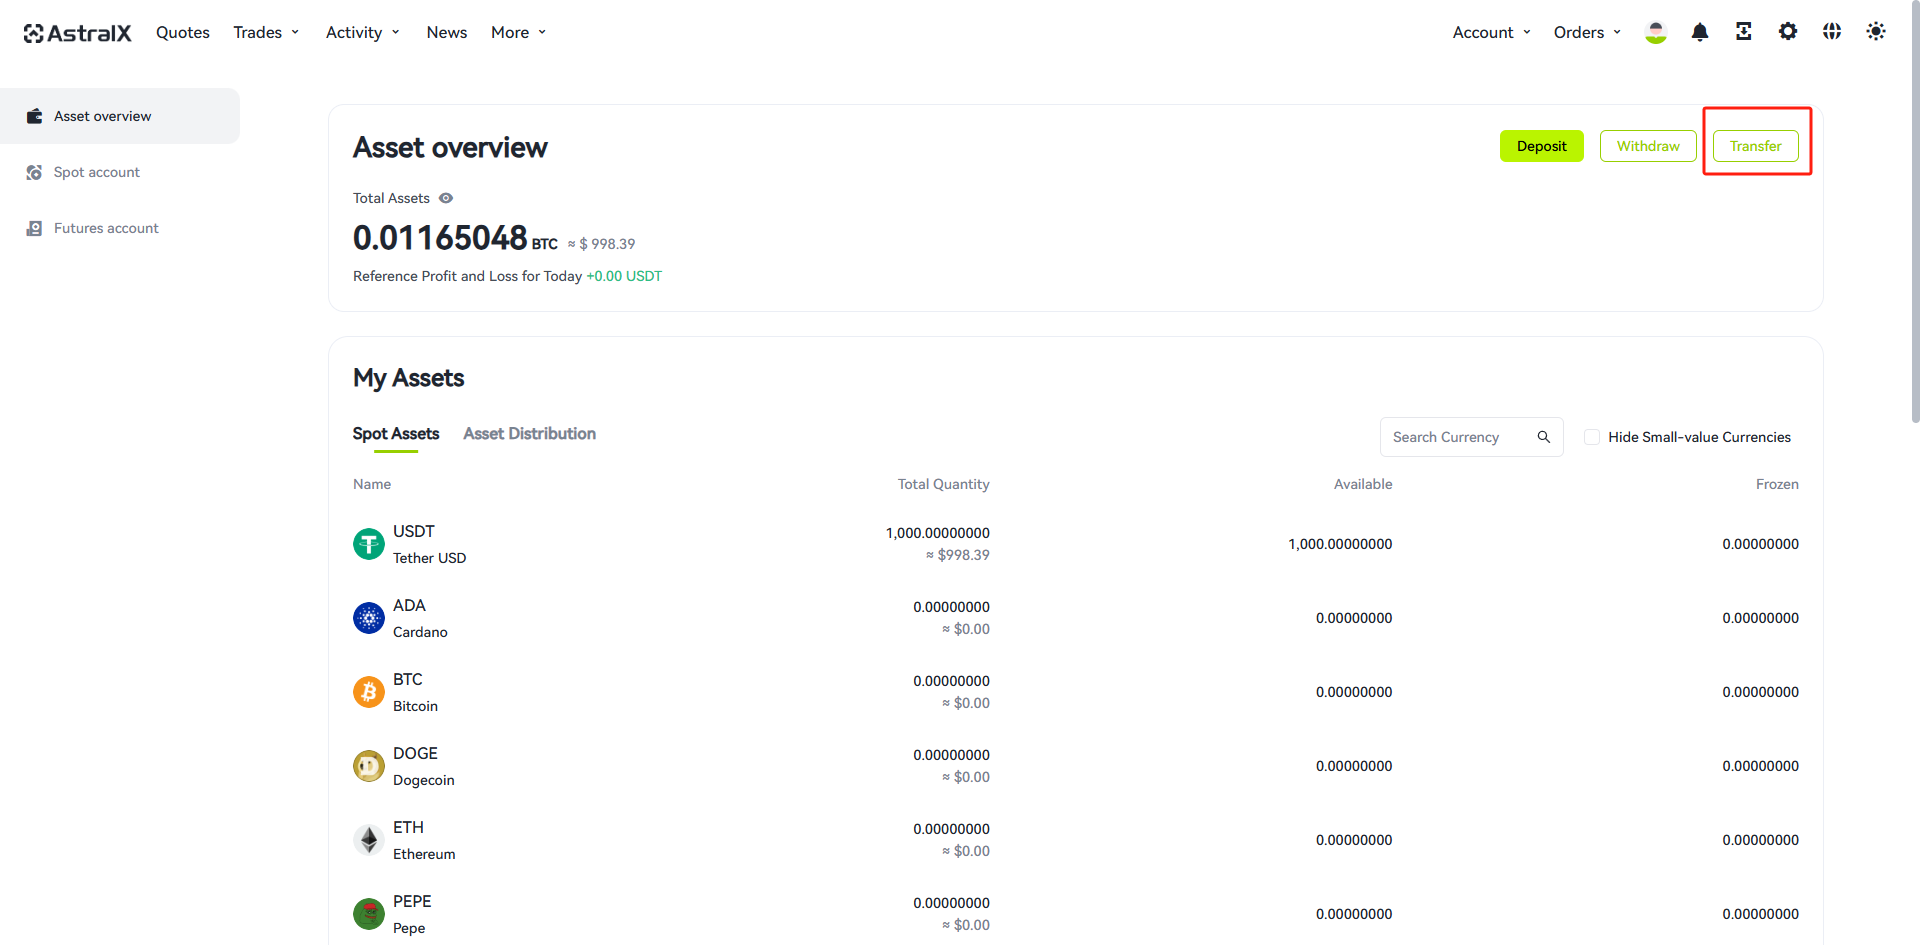
Task: Expand the Orders dropdown menu
Action: [1588, 32]
